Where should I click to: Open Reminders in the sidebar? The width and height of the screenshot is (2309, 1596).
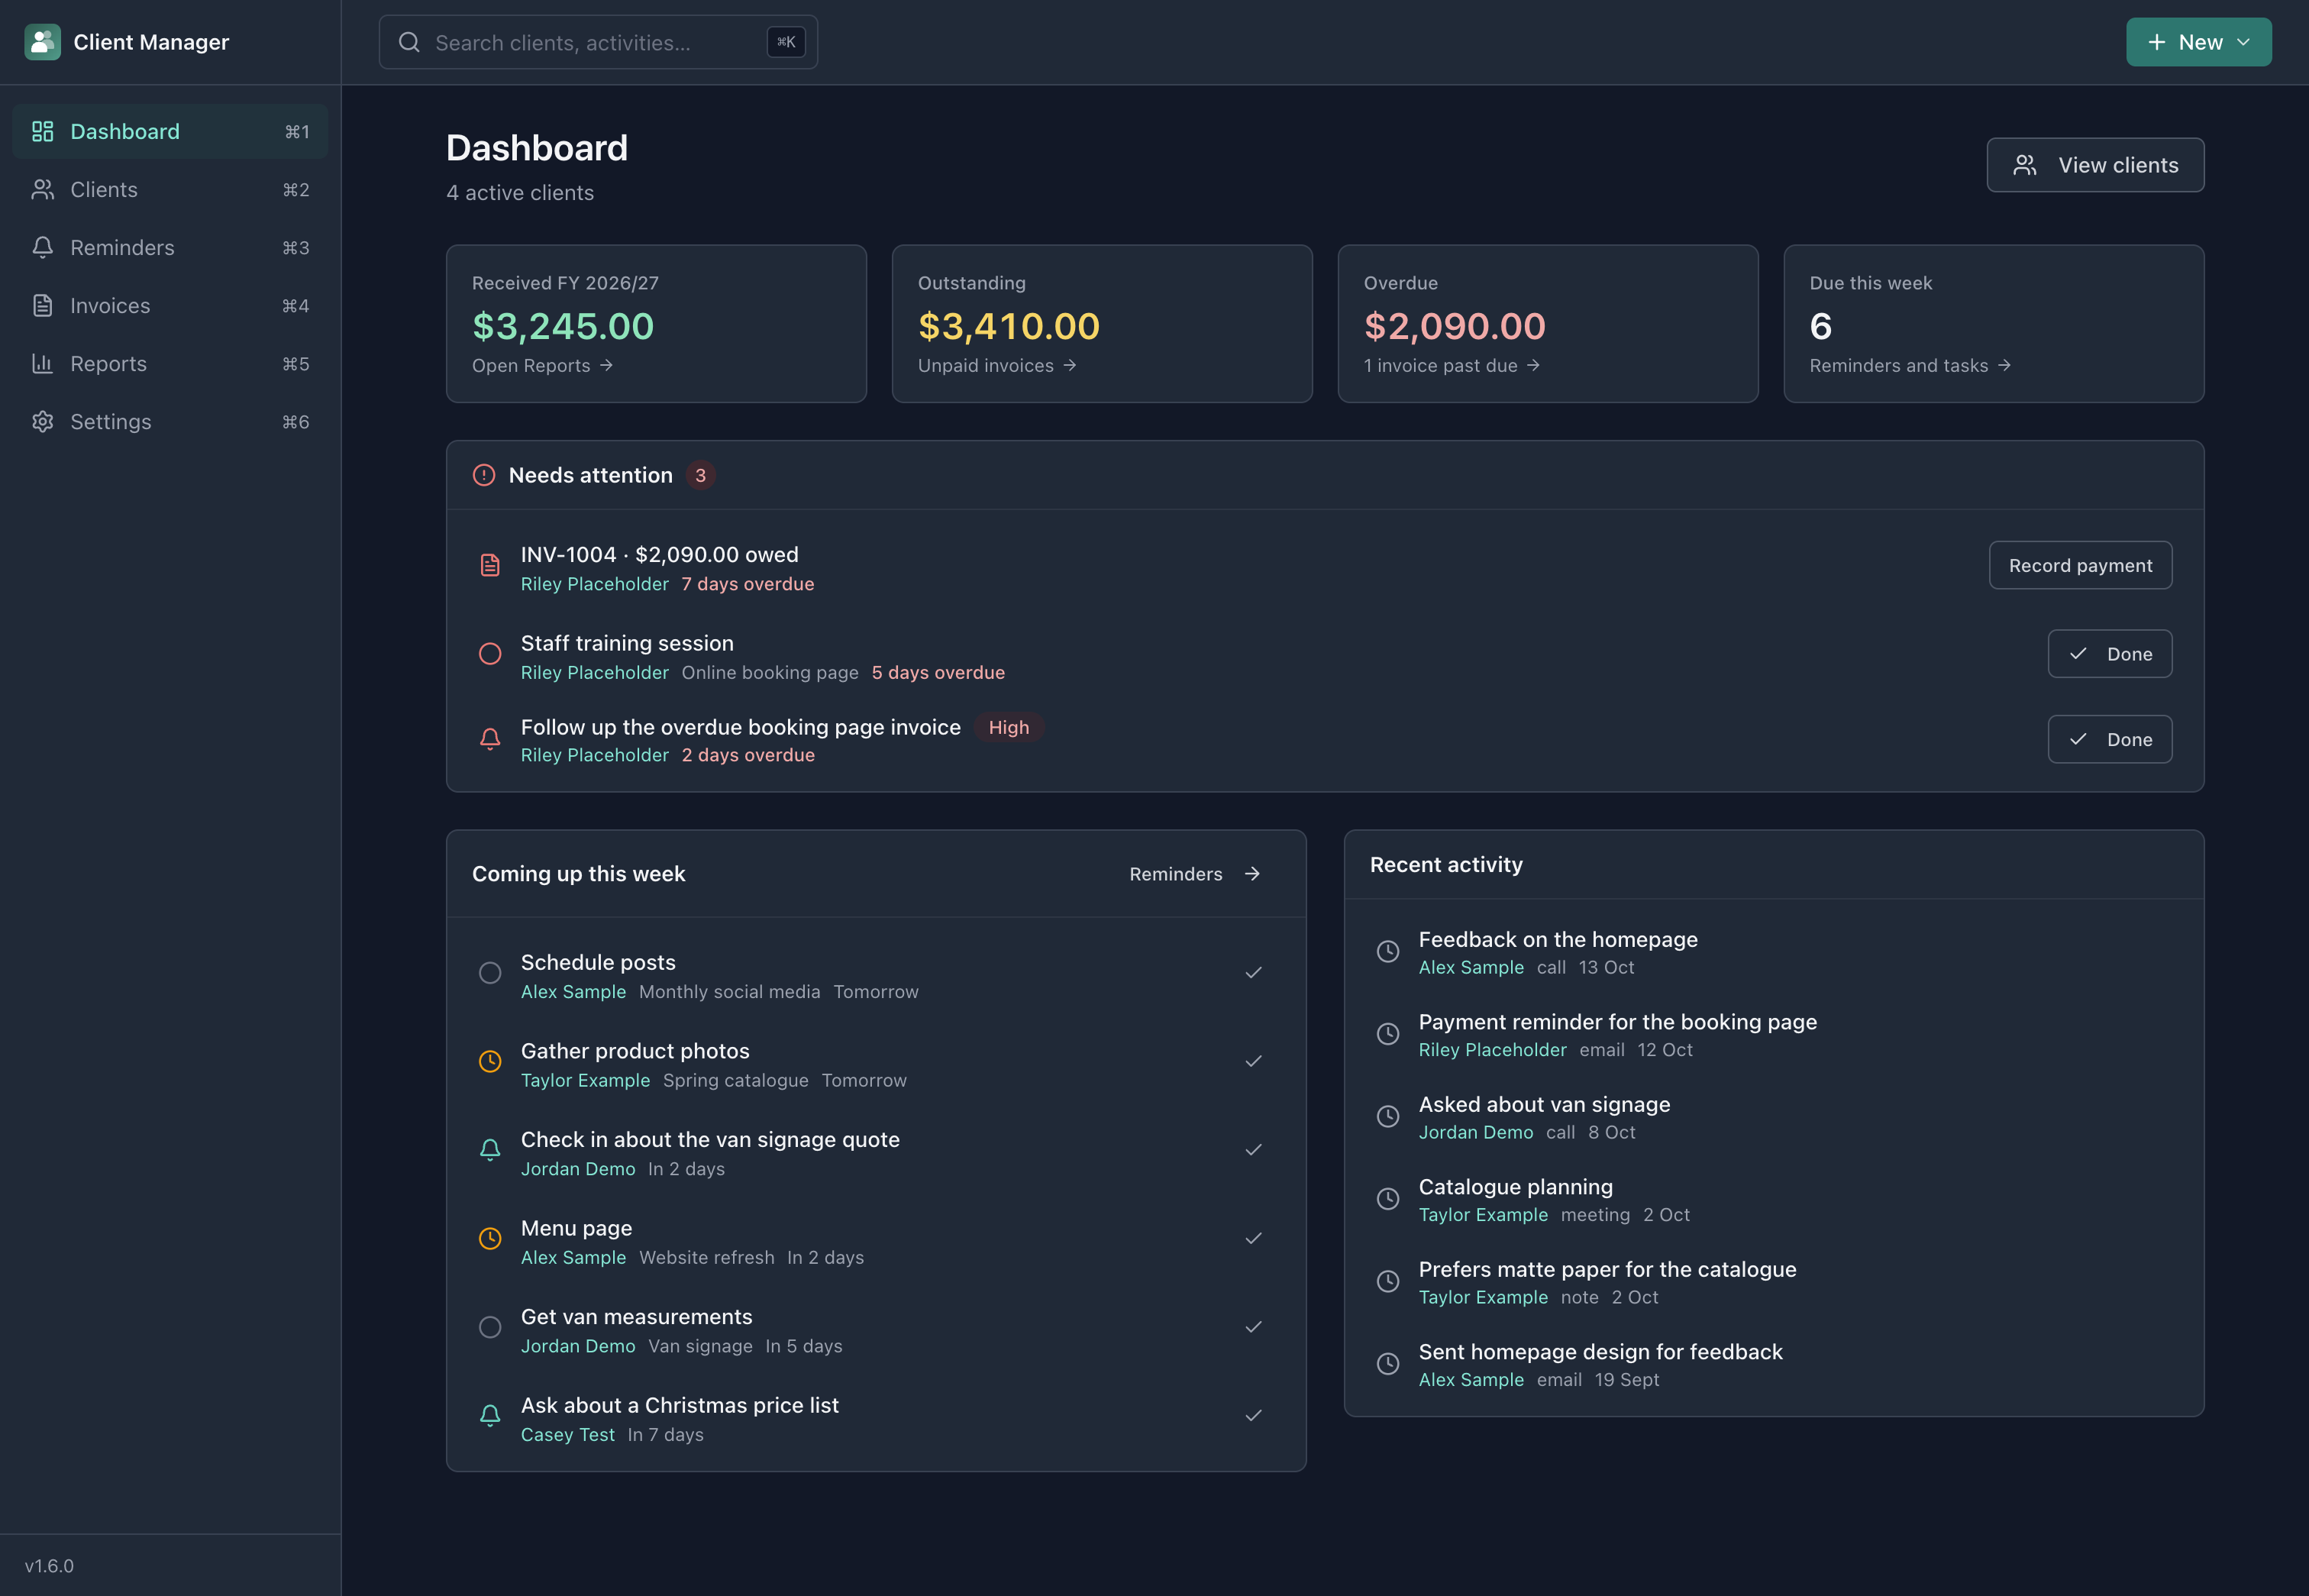pos(170,247)
